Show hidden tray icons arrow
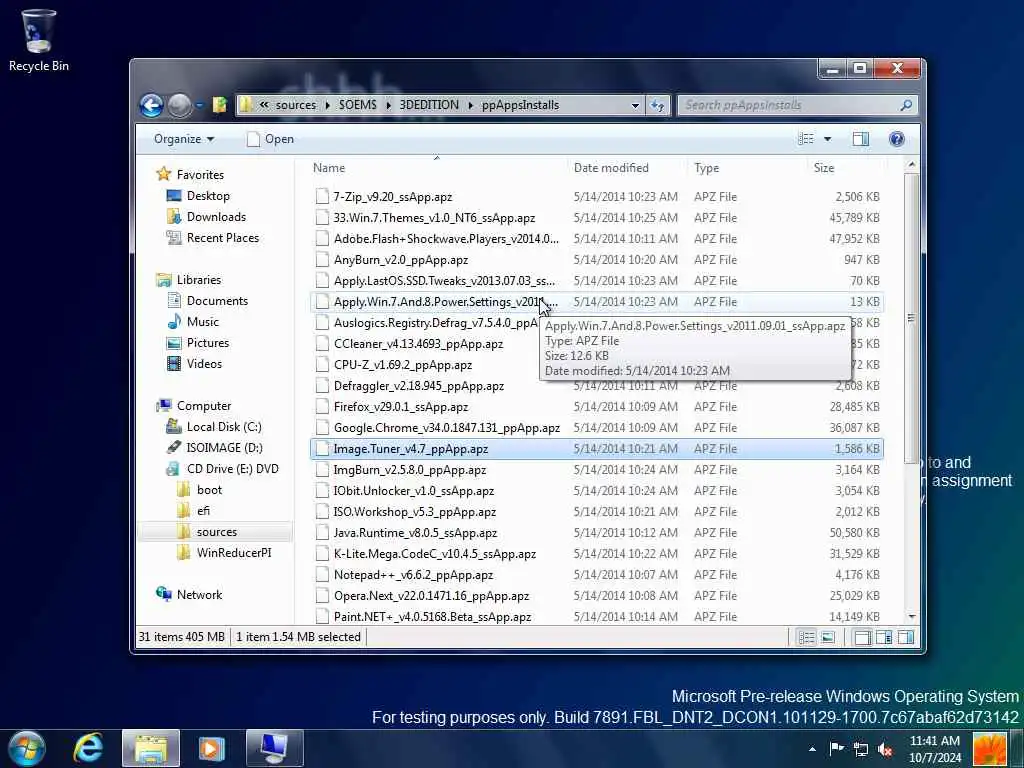The height and width of the screenshot is (768, 1024). [x=812, y=749]
